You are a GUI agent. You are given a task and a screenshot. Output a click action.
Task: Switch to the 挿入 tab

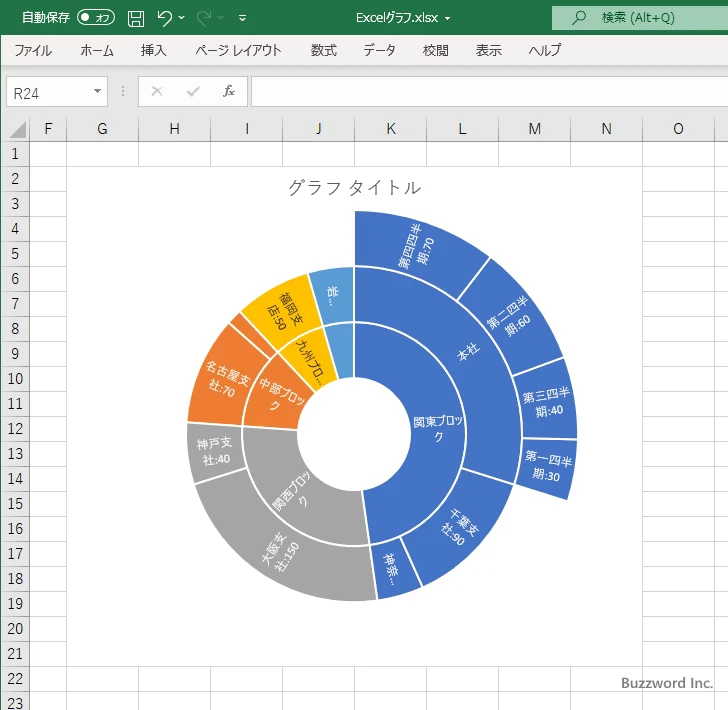pyautogui.click(x=154, y=50)
